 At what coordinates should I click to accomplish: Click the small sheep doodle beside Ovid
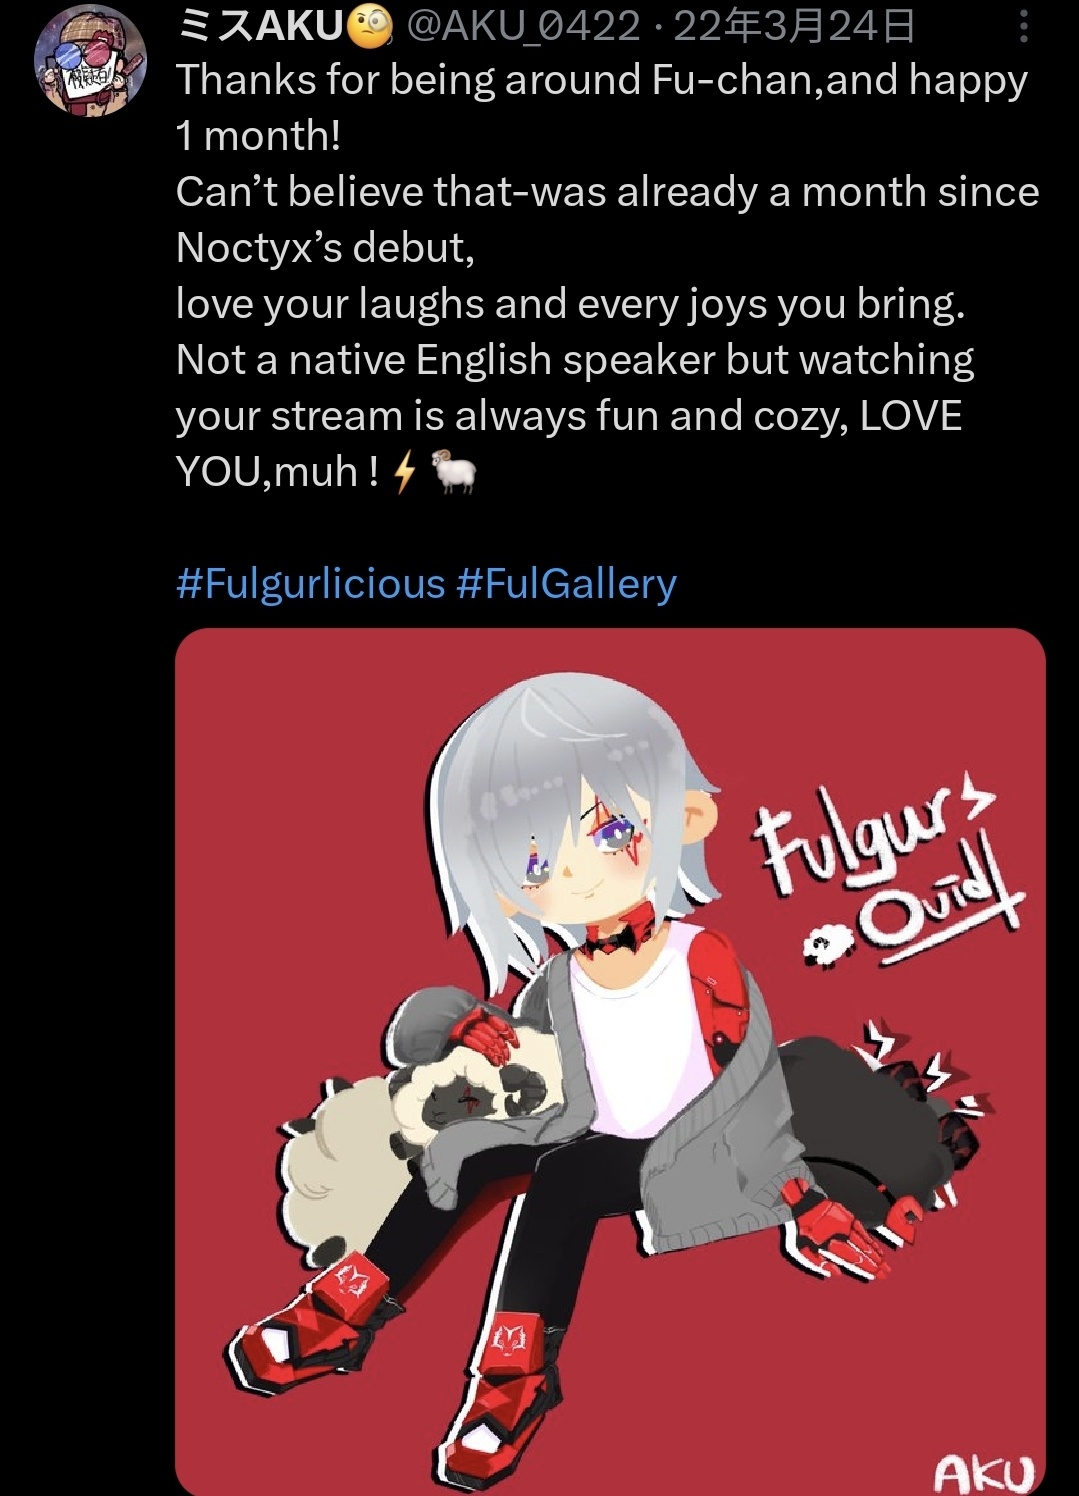(x=826, y=945)
